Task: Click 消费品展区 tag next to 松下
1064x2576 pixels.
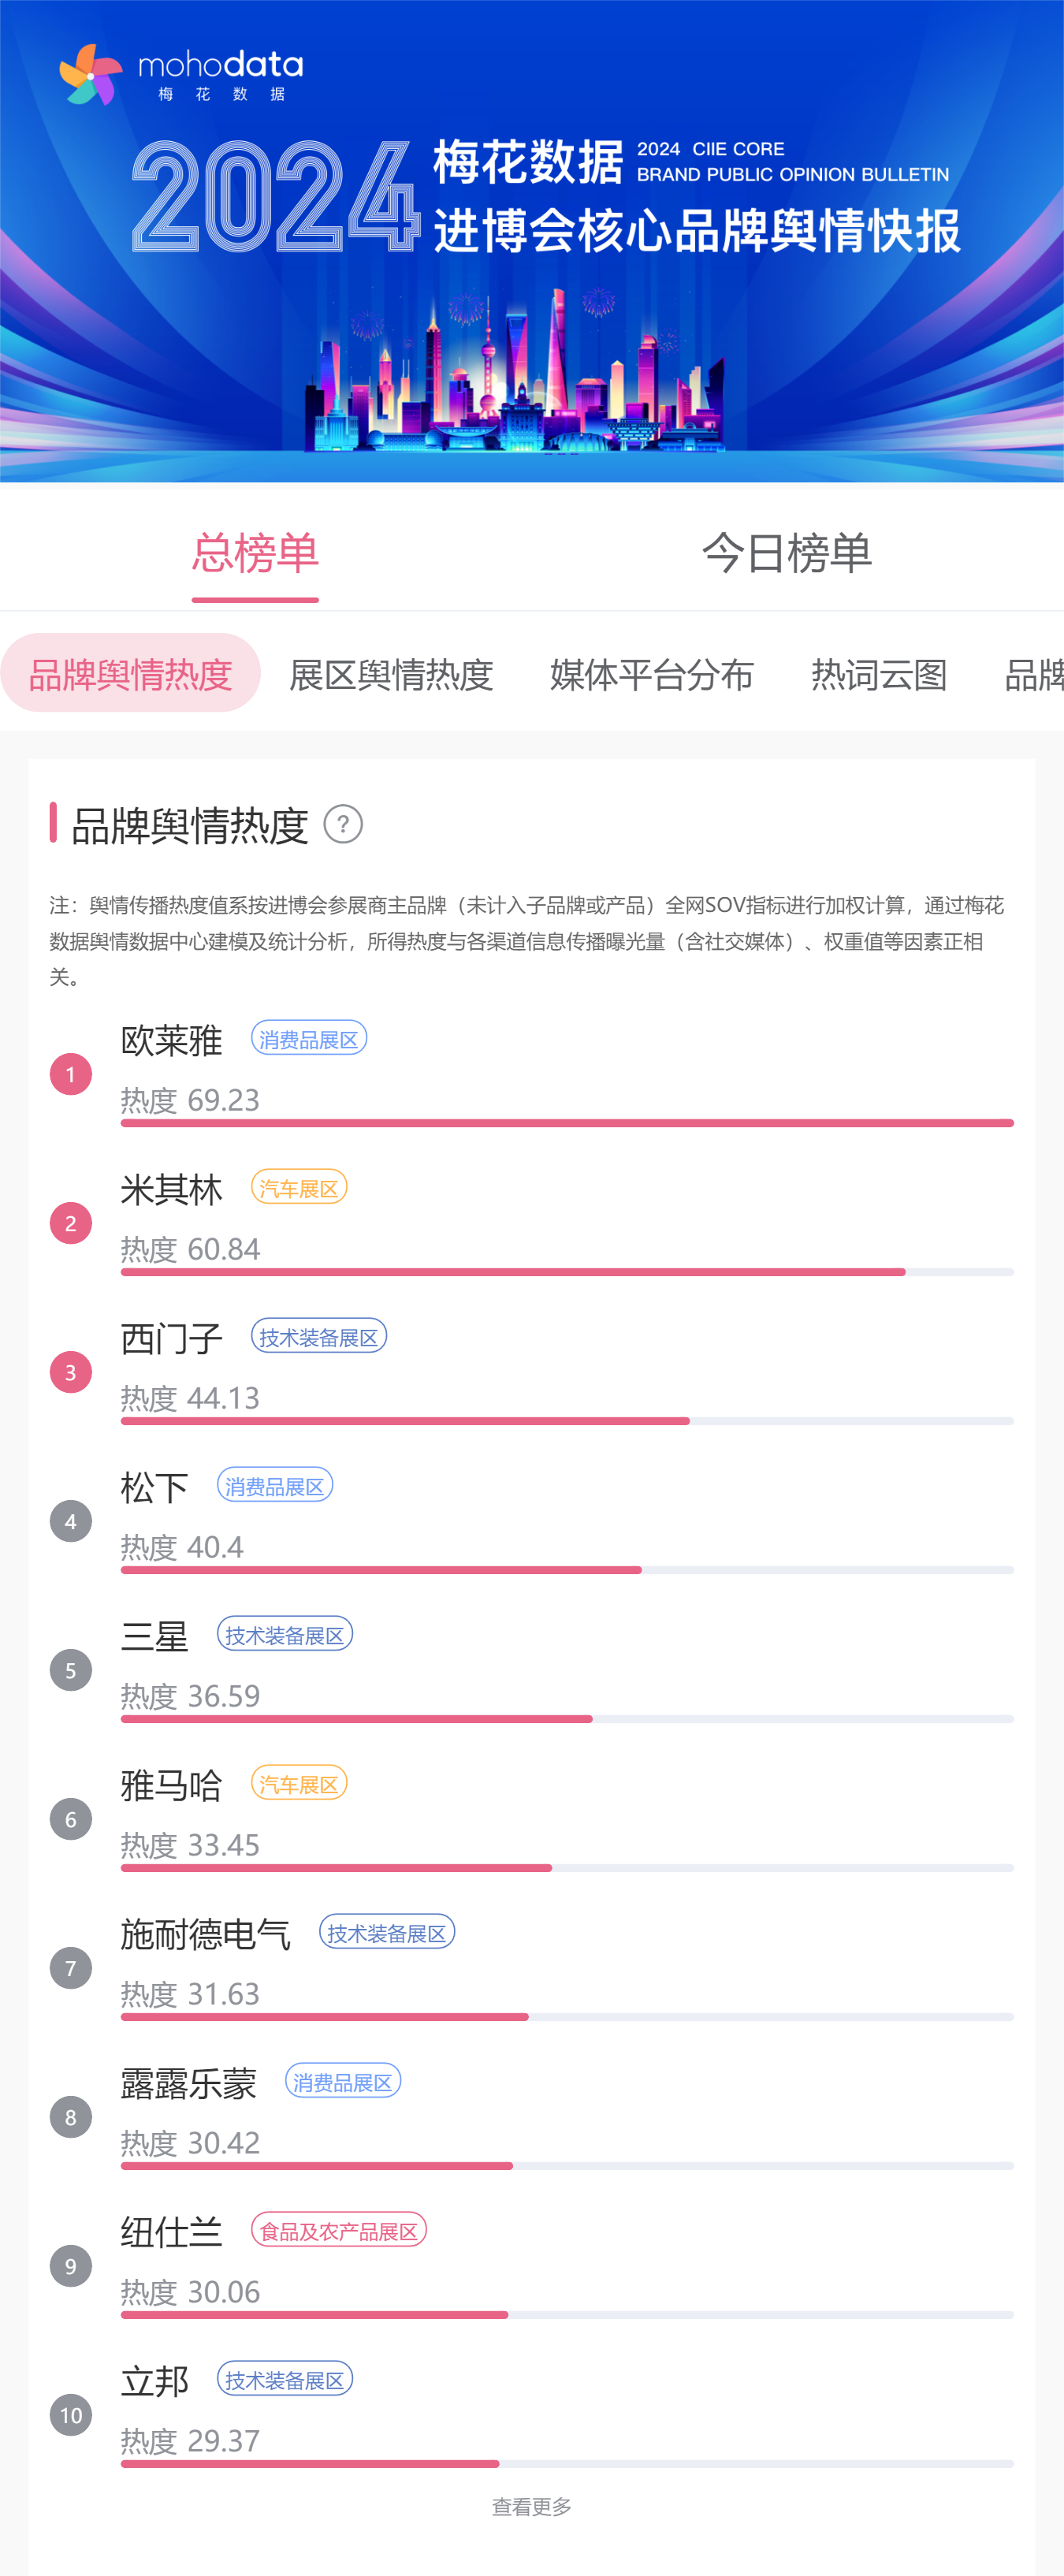Action: point(275,1486)
